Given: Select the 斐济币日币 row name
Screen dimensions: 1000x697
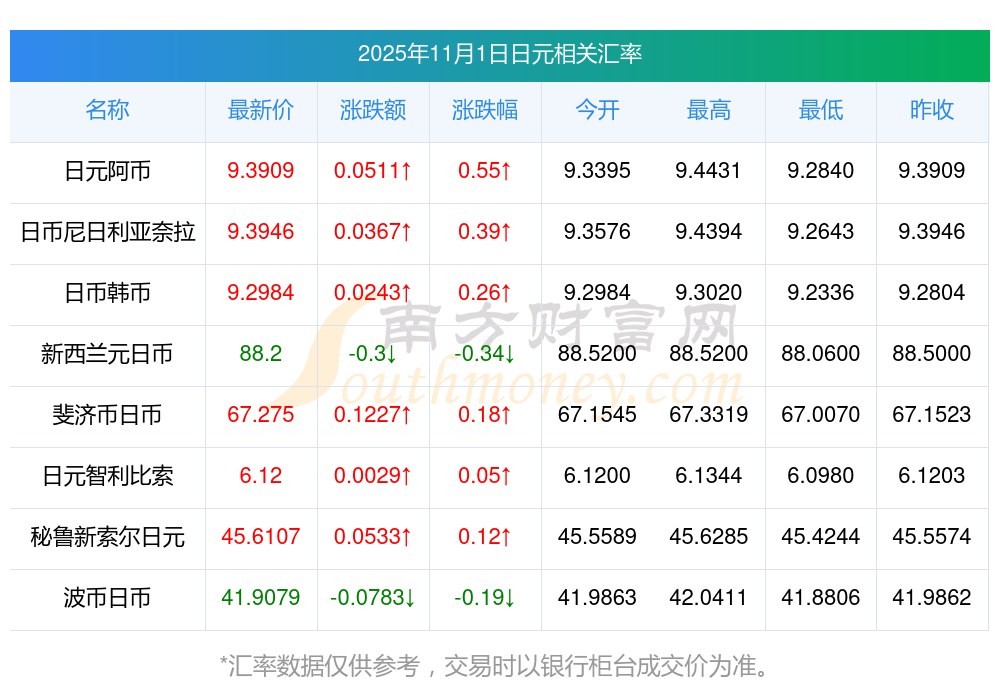Looking at the screenshot, I should [107, 415].
